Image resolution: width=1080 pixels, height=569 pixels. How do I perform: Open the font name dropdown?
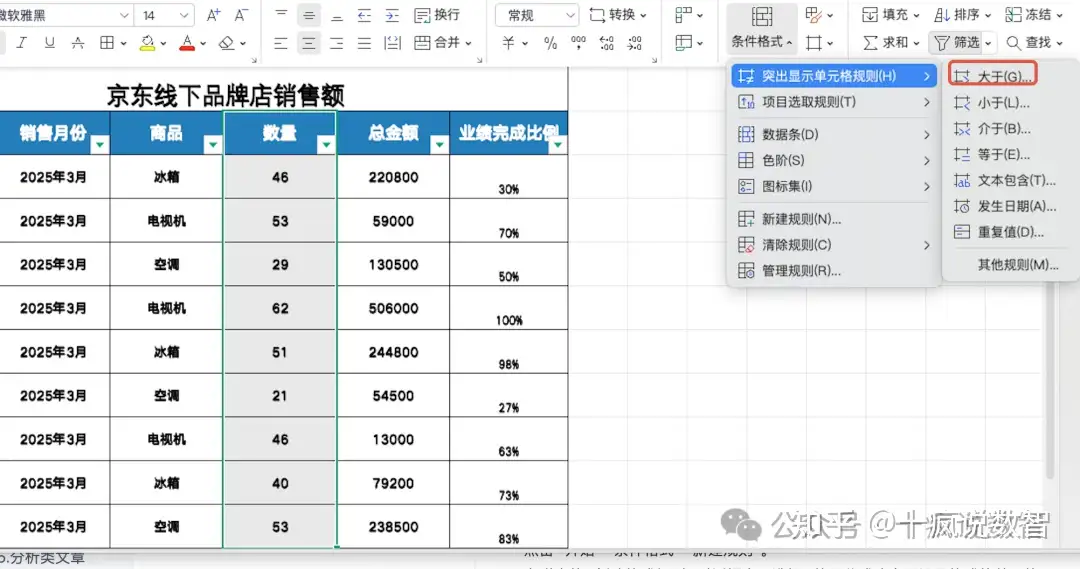(124, 14)
